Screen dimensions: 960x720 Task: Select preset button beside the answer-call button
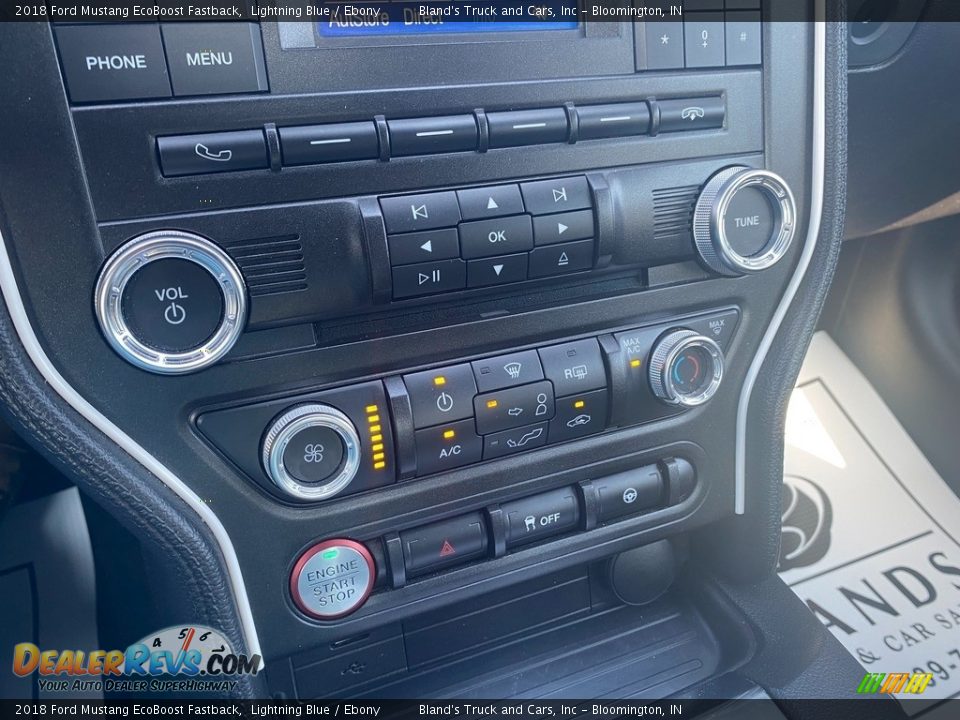coord(329,141)
